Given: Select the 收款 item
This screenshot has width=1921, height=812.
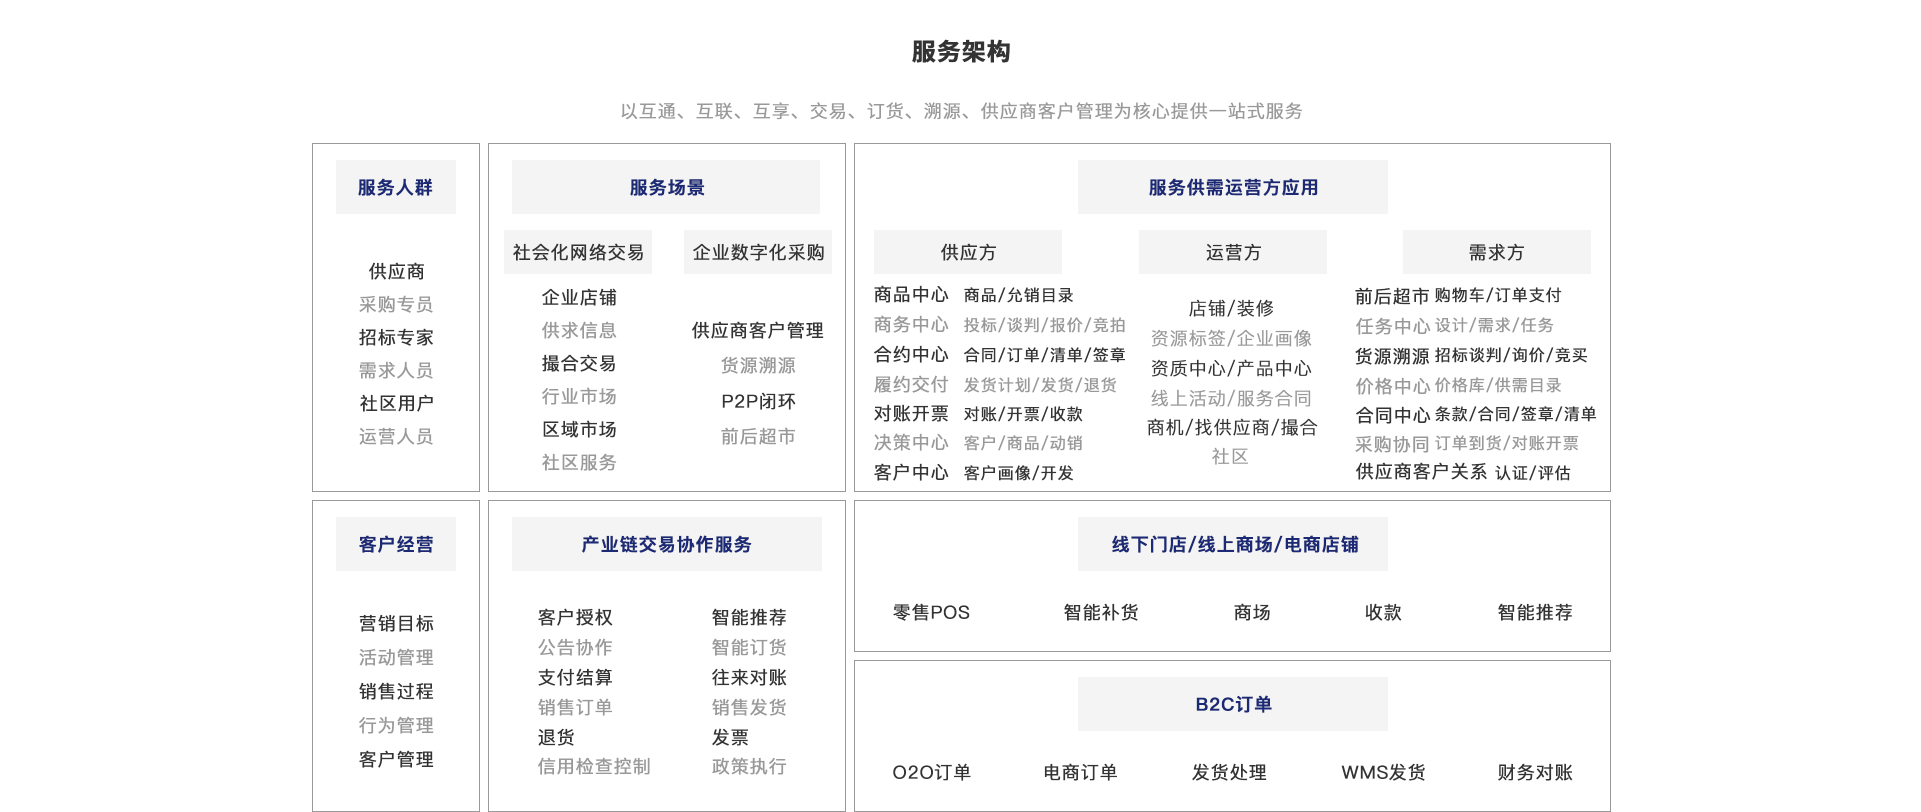Looking at the screenshot, I should (x=1383, y=612).
